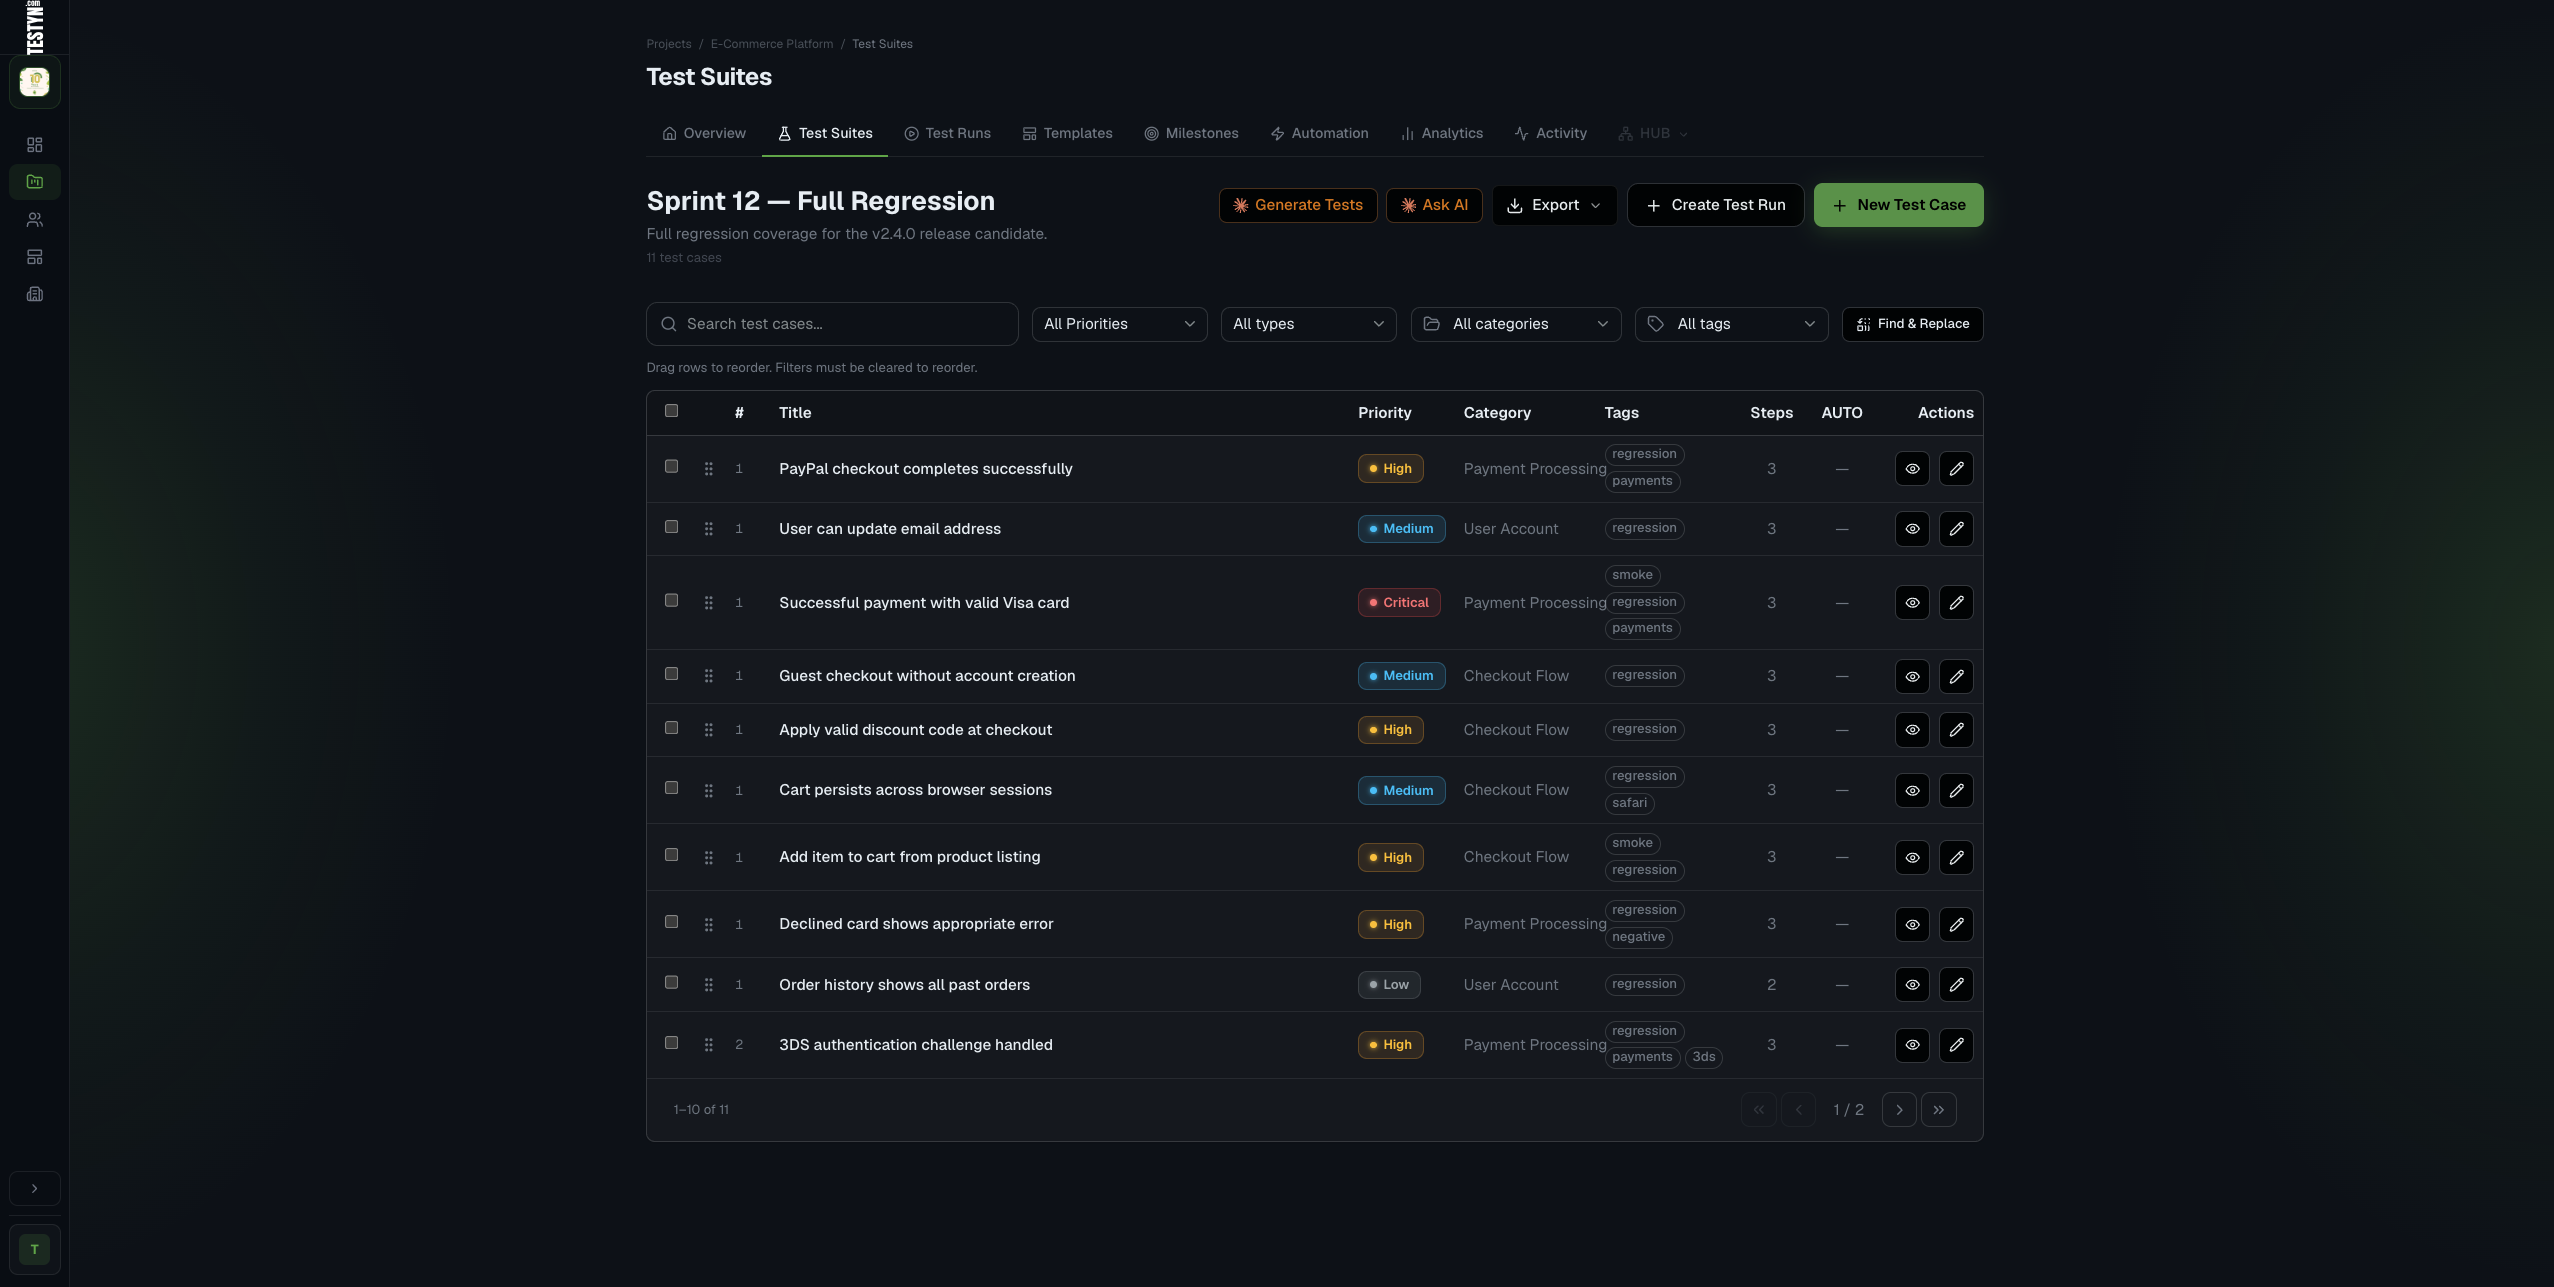Image resolution: width=2554 pixels, height=1287 pixels.
Task: Edit the Order history shows all past orders case
Action: (1956, 985)
